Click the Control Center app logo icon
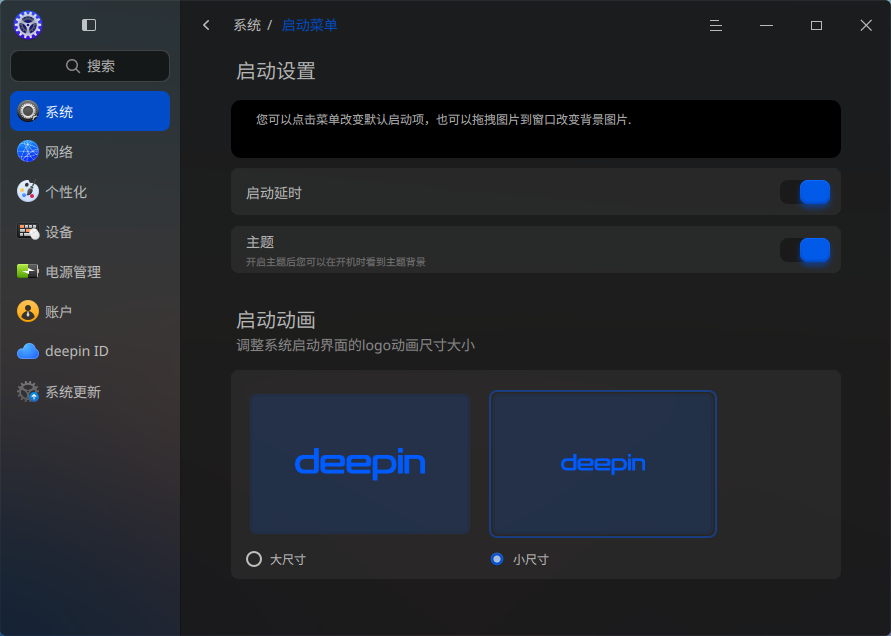Viewport: 891px width, 636px height. (x=28, y=25)
